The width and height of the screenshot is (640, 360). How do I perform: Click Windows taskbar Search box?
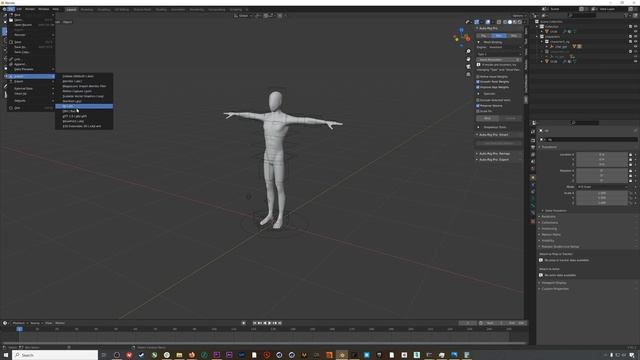tap(55, 355)
